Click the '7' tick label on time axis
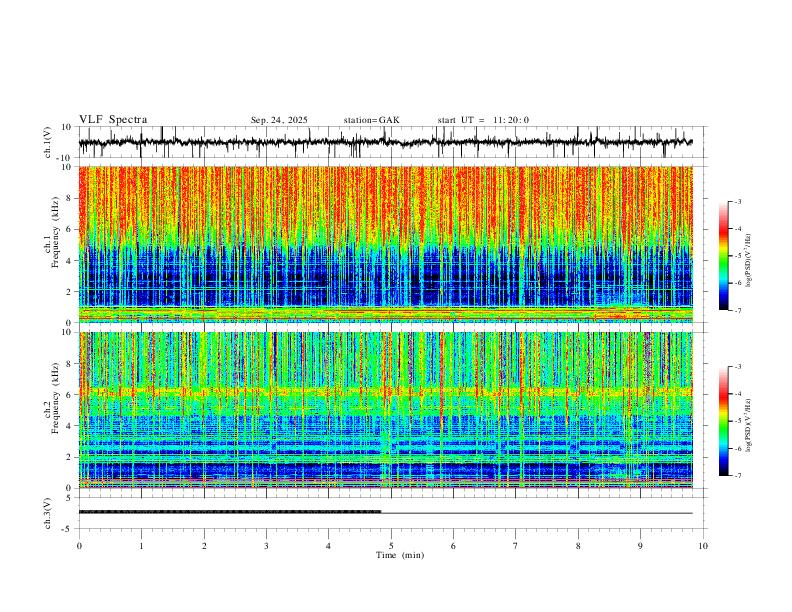792x612 pixels. click(x=516, y=546)
